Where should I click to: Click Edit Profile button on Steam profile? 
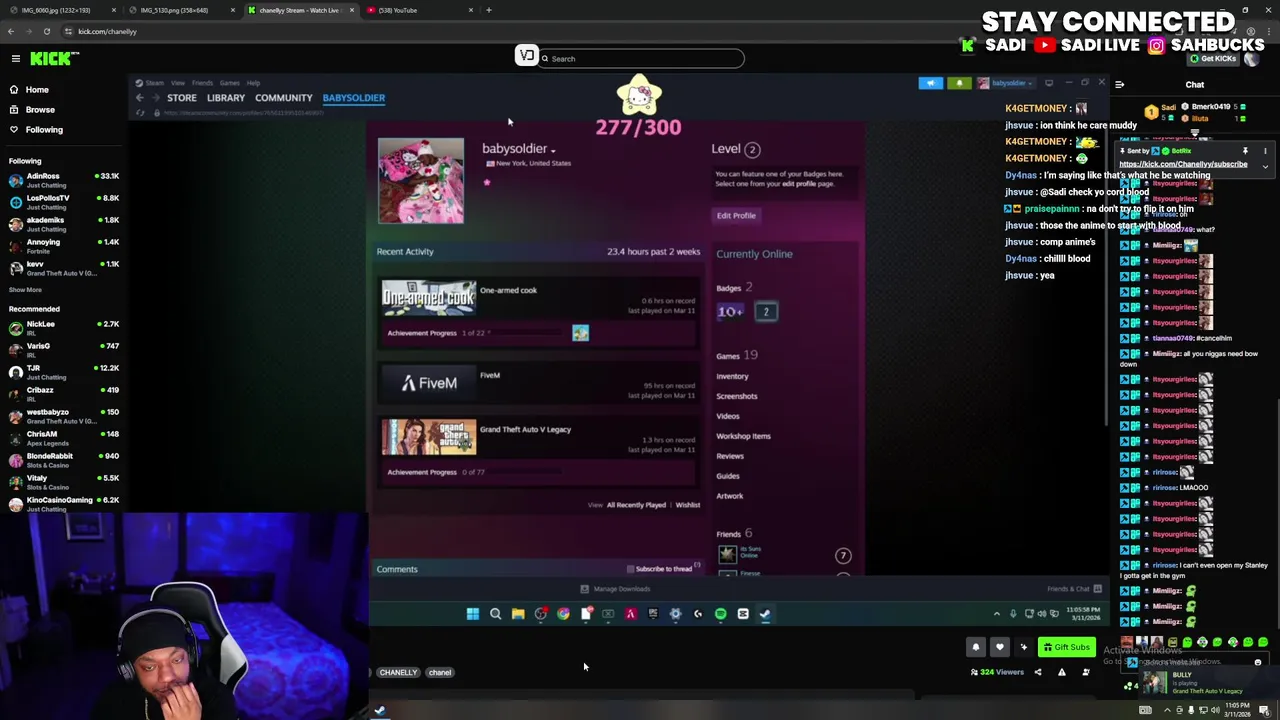pos(736,216)
